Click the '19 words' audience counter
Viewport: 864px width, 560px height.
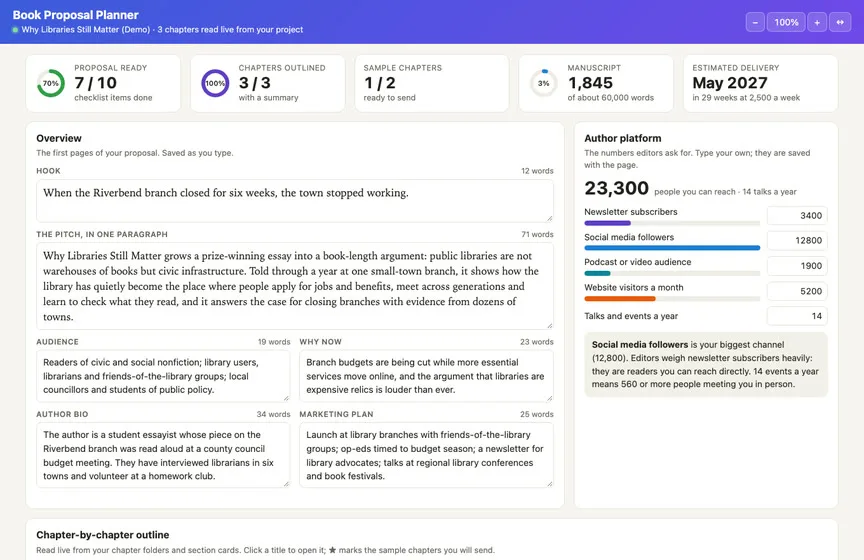tap(274, 342)
